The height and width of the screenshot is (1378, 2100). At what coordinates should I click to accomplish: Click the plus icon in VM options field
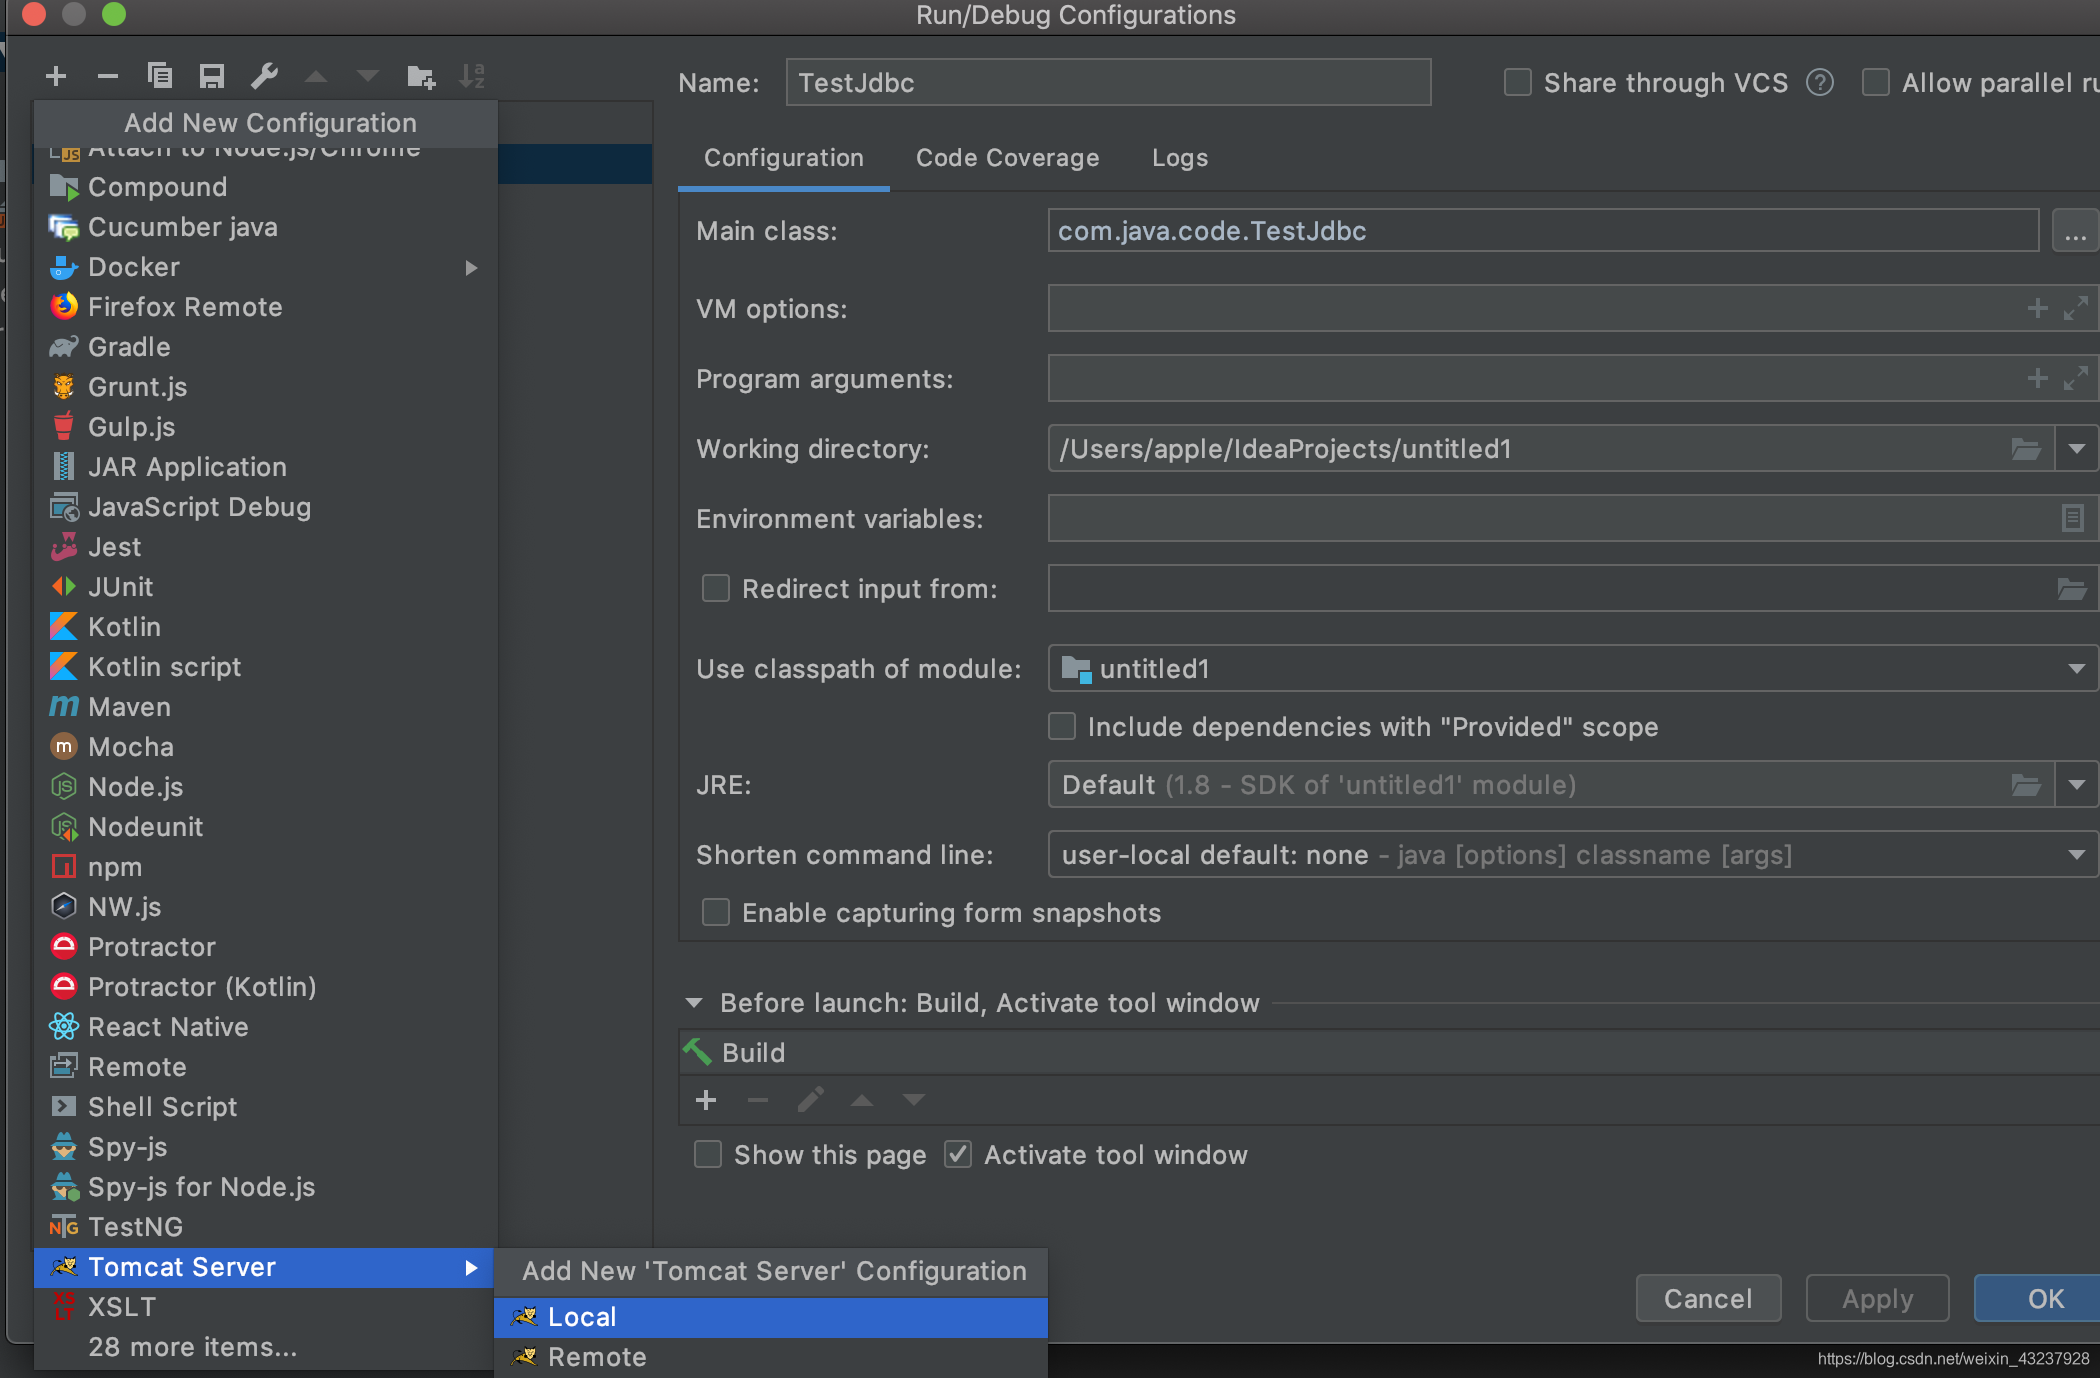click(2037, 308)
